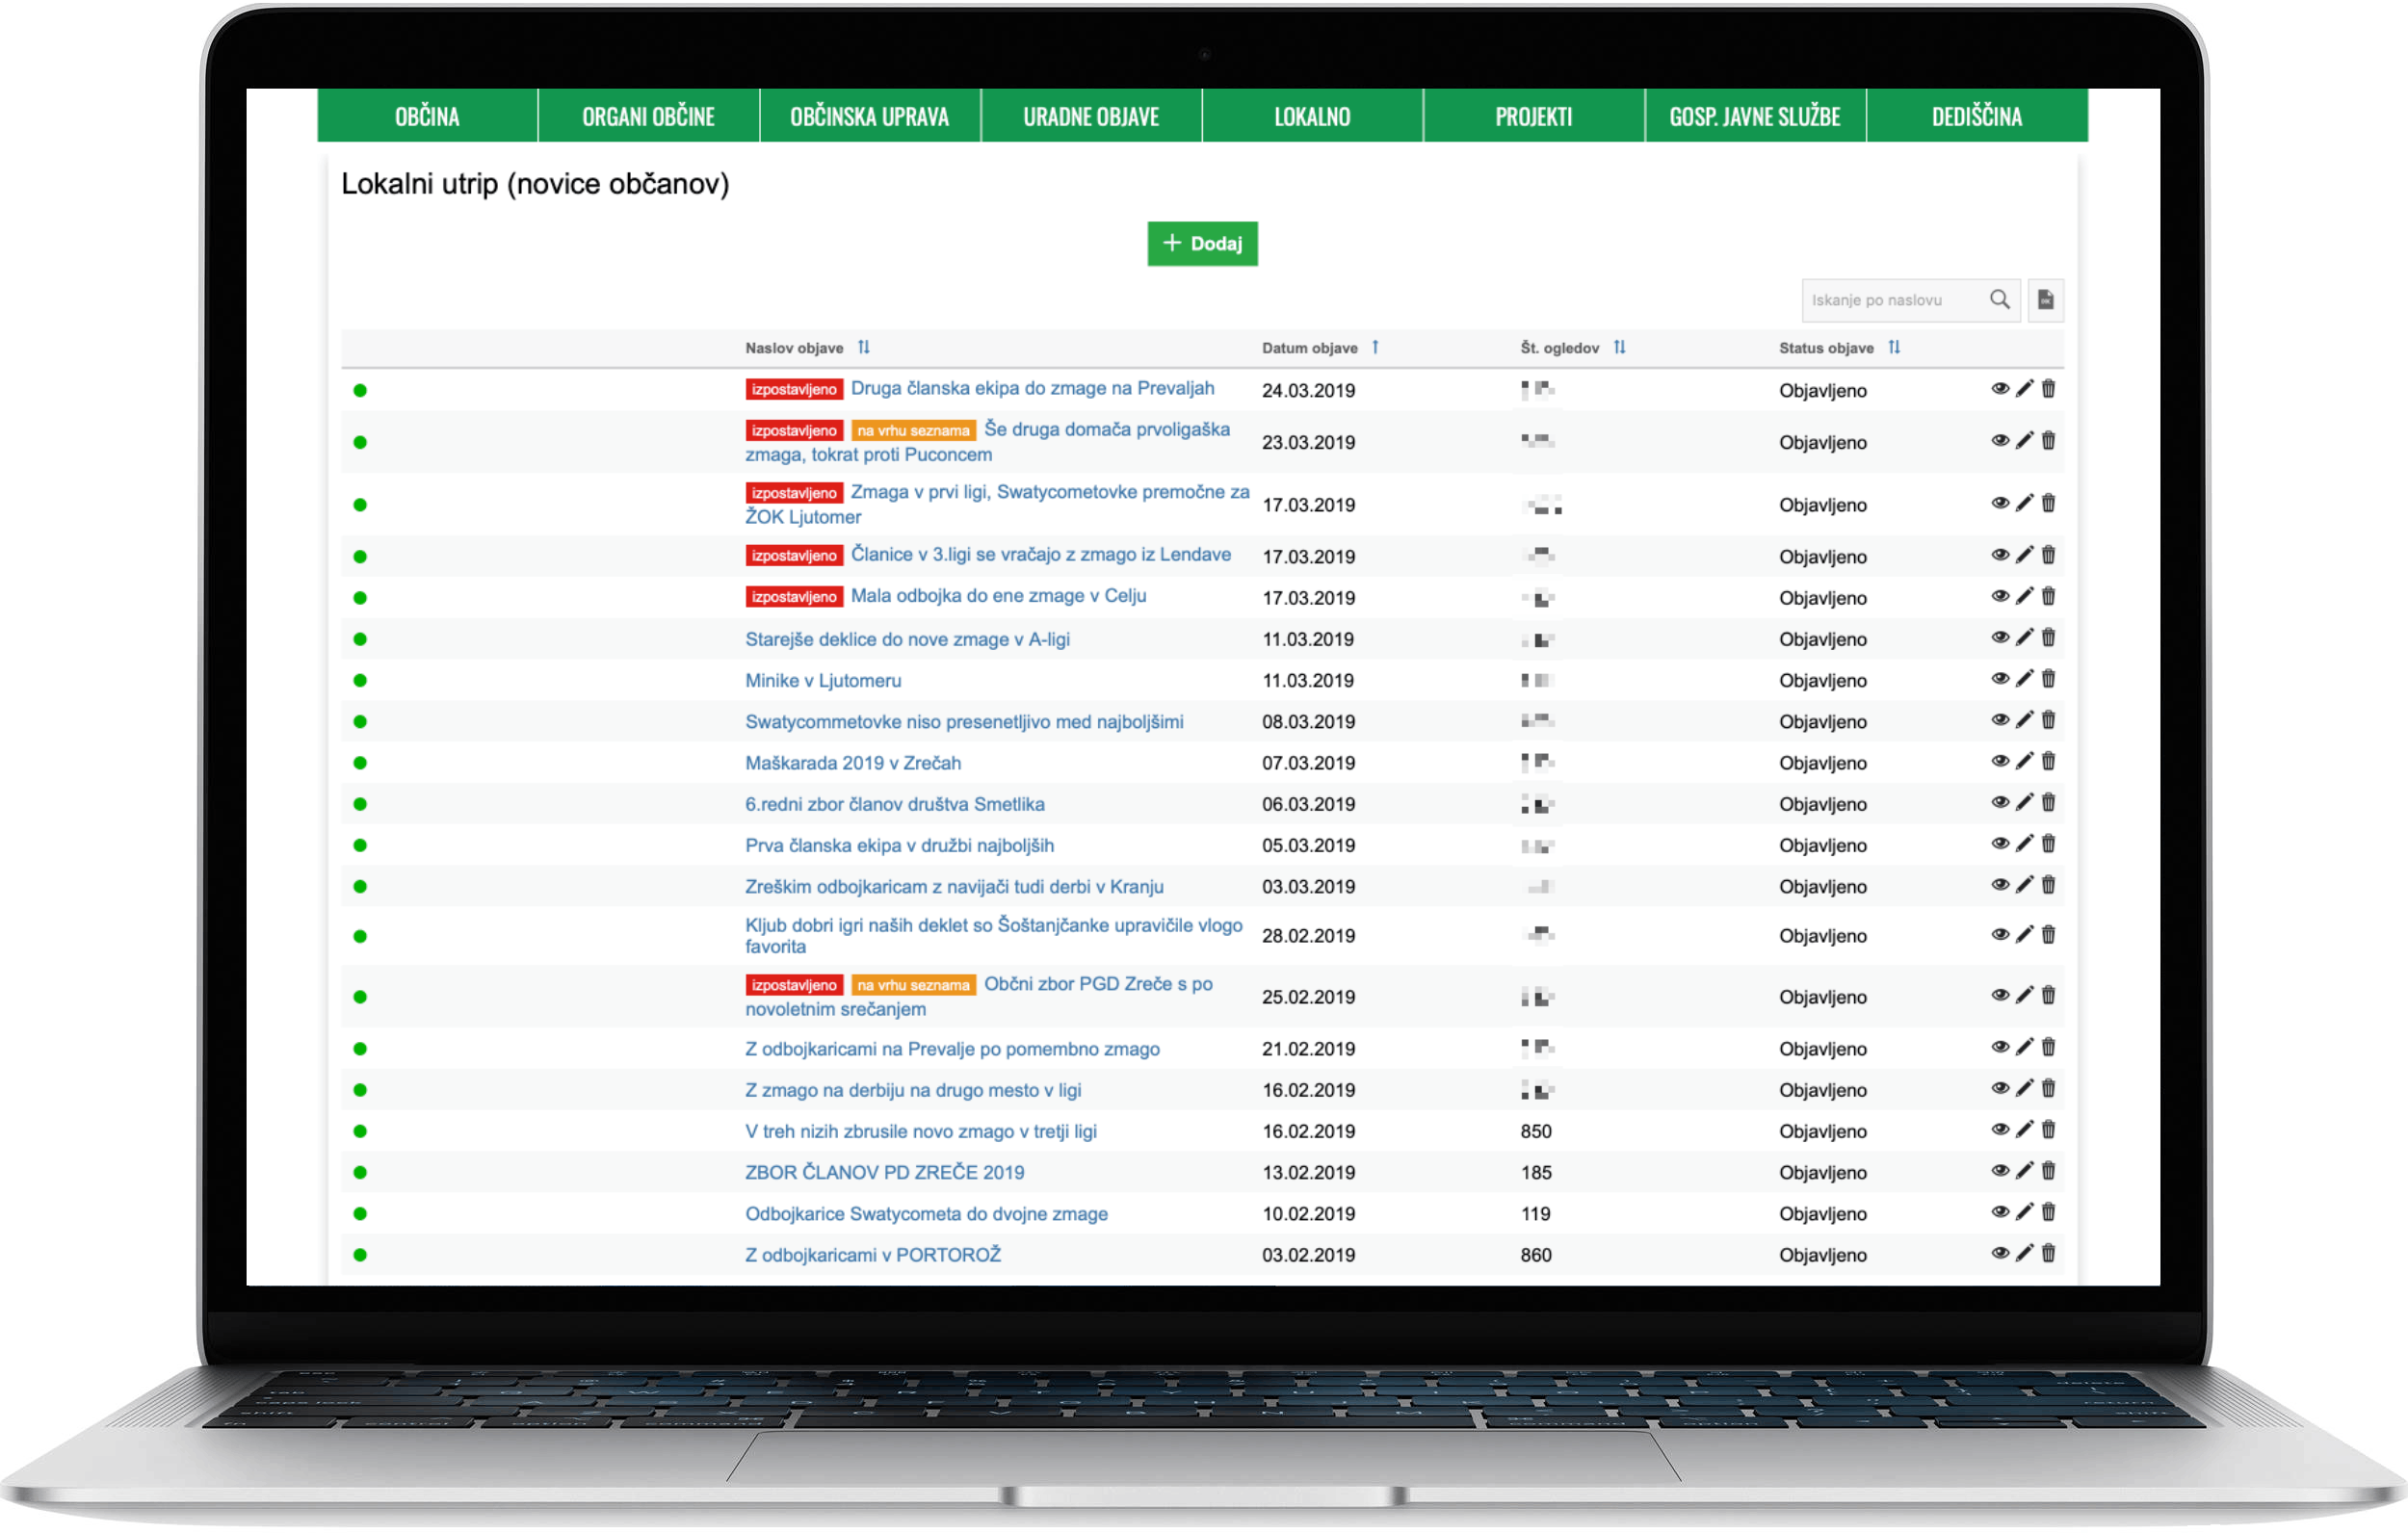Edit pencil for 'Minike v Ljutomeru' row

[2024, 679]
